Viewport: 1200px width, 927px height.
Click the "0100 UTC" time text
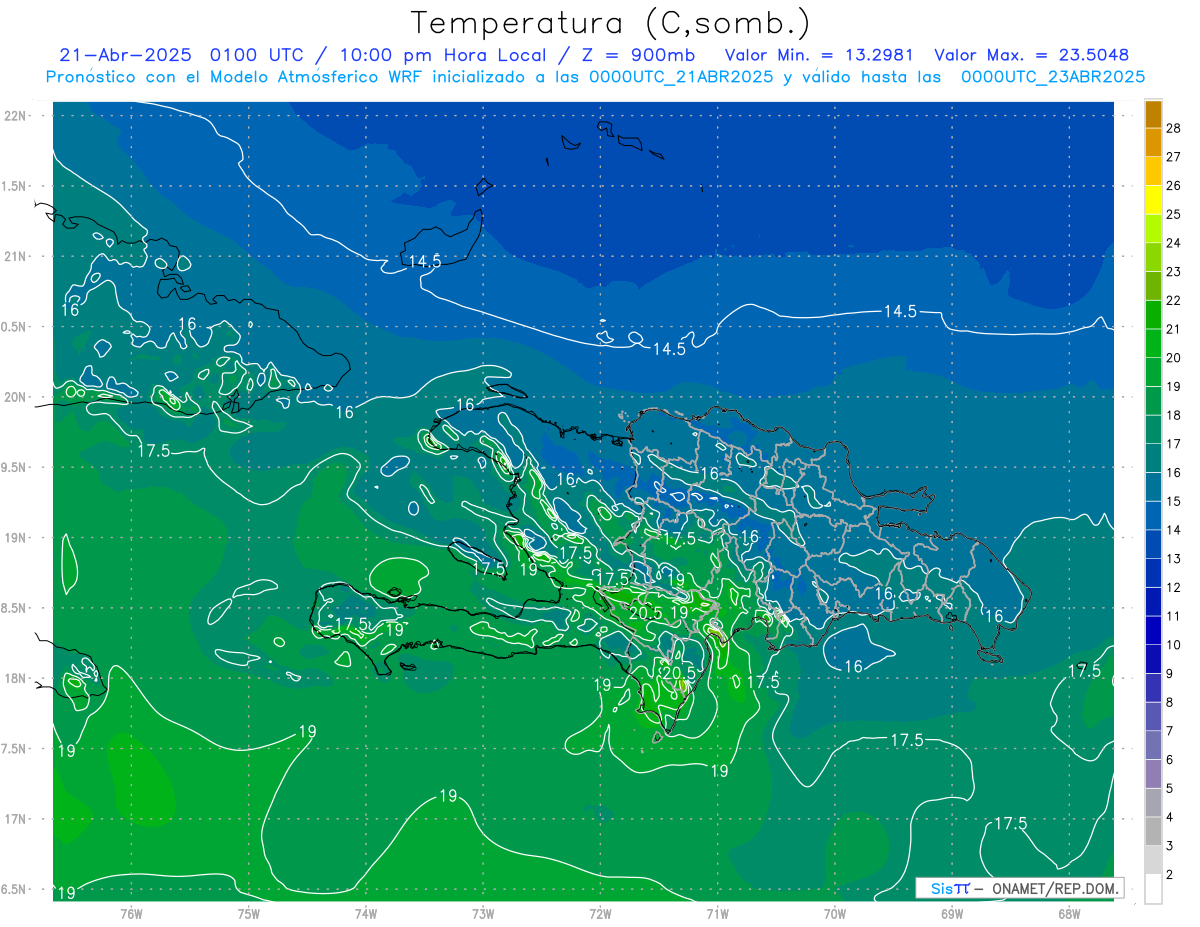258,55
